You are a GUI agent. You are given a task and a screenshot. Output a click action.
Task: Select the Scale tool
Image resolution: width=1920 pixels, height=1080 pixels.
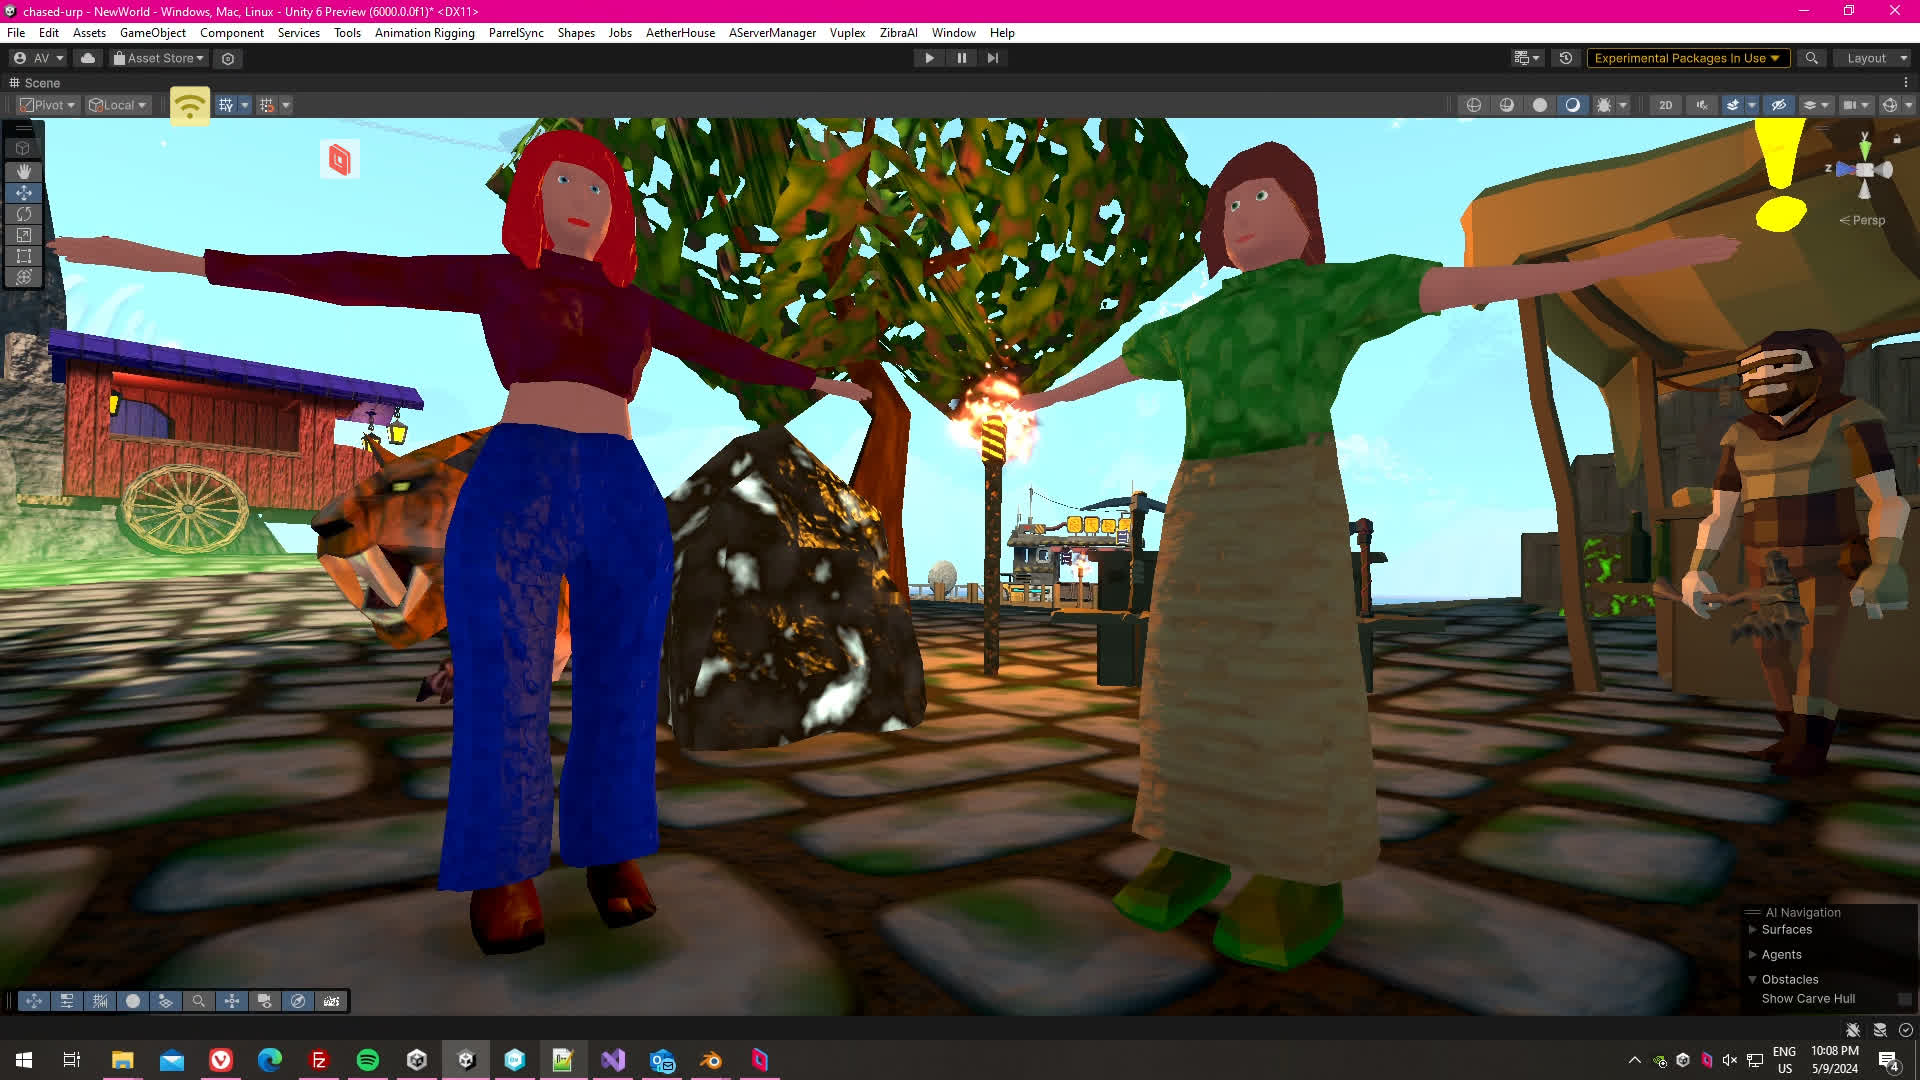click(x=23, y=235)
